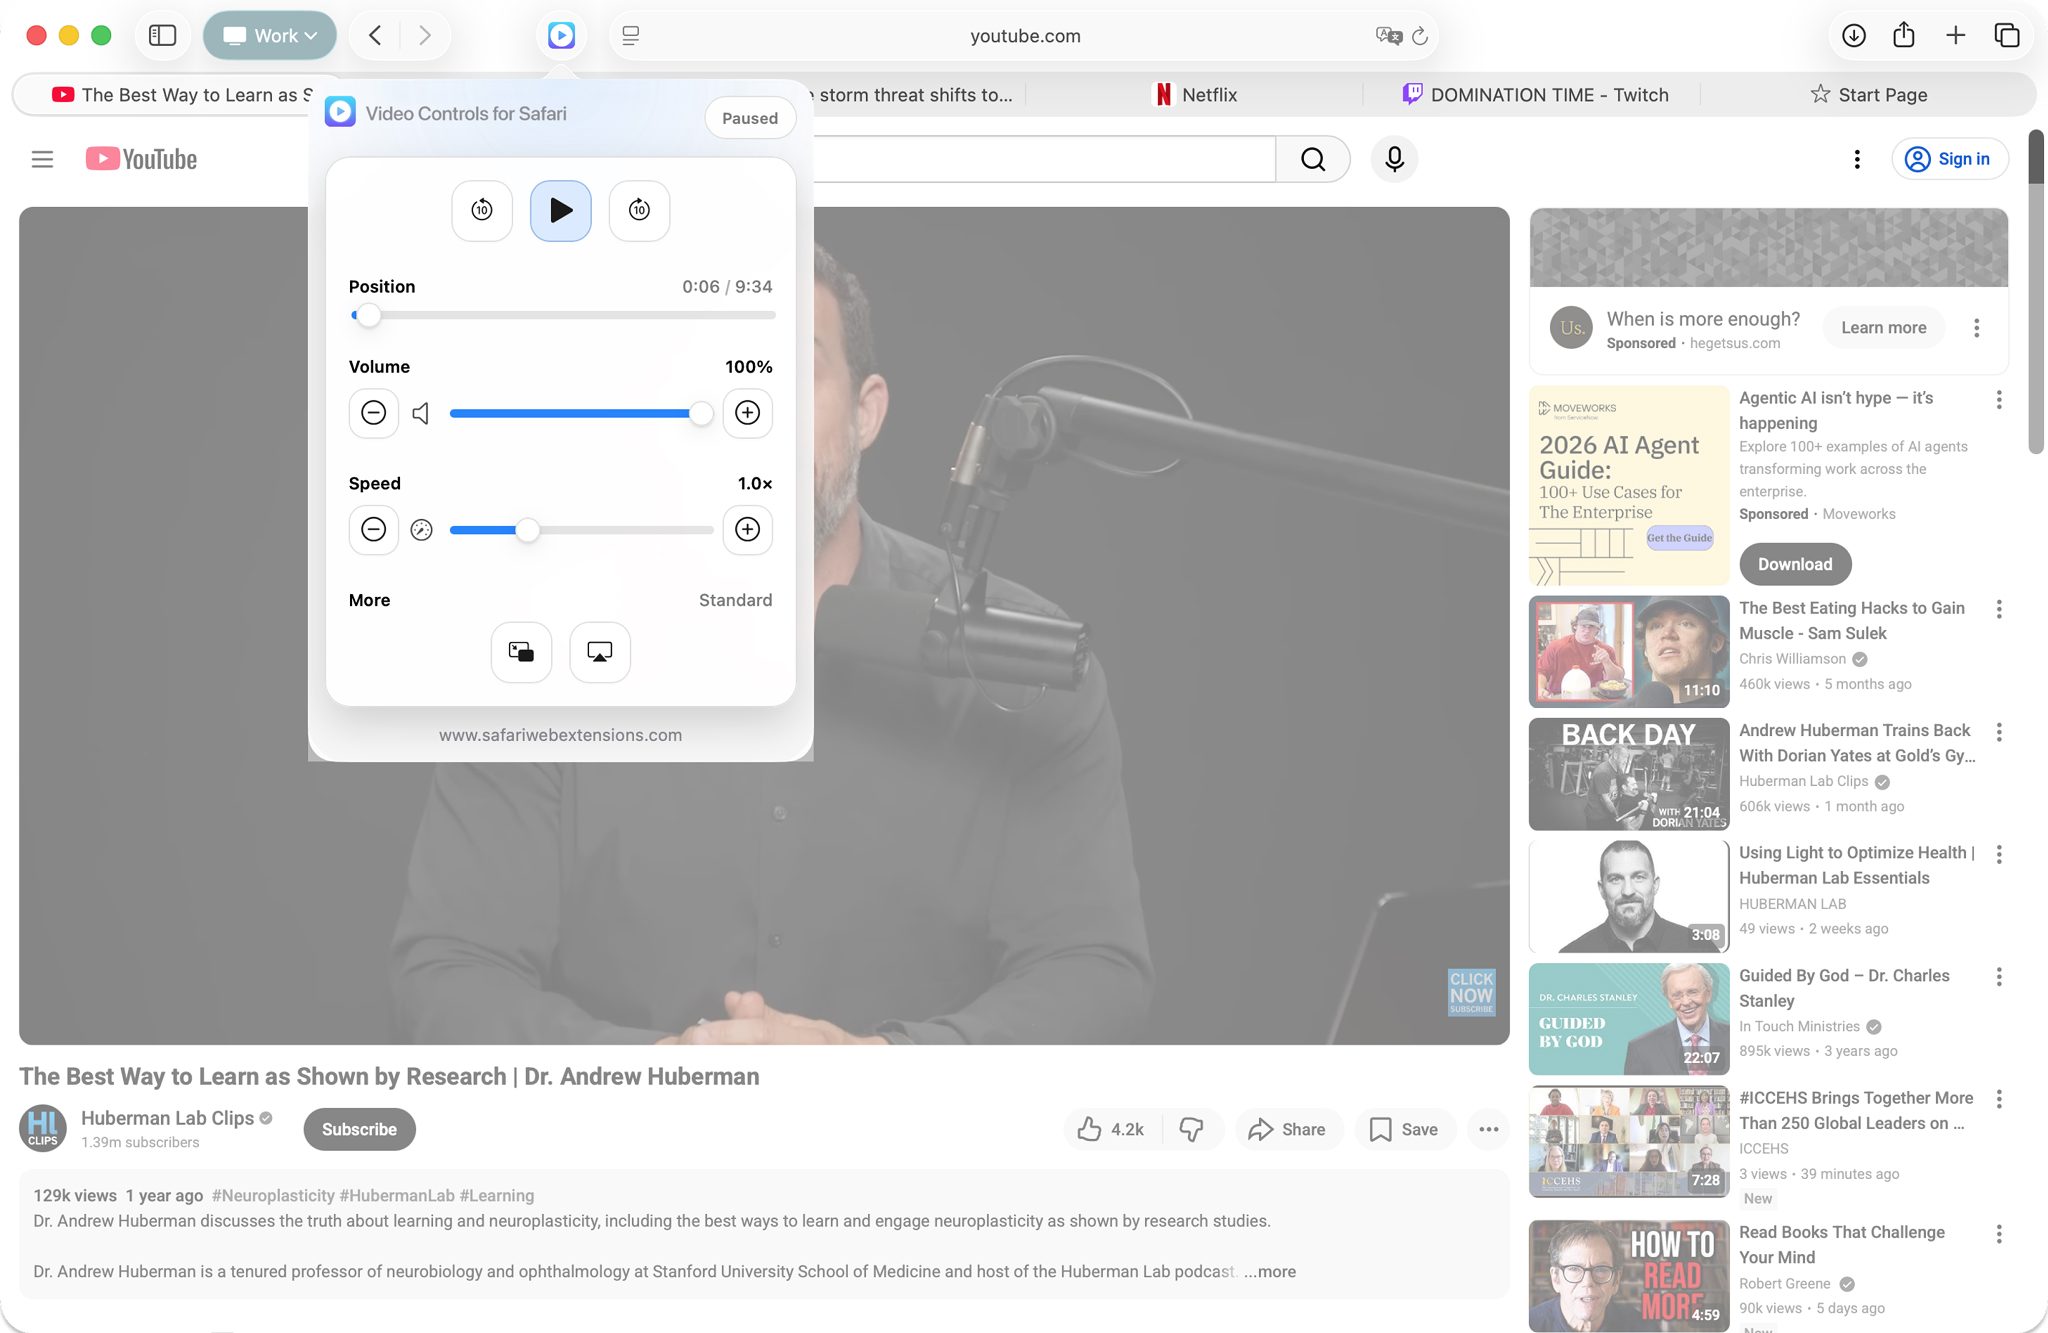Open YouTube hamburger guide menu
Viewport: 2048px width, 1333px height.
(42, 159)
